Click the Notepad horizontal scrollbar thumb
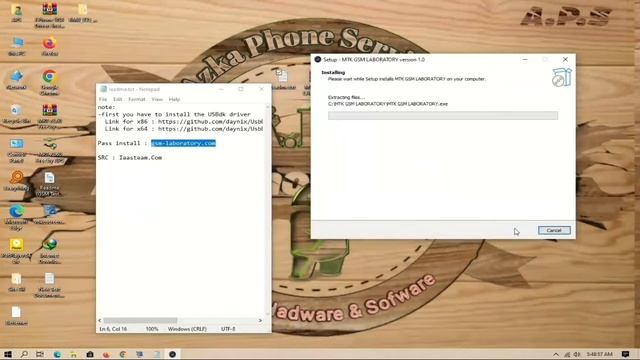The width and height of the screenshot is (640, 360). pos(140,320)
